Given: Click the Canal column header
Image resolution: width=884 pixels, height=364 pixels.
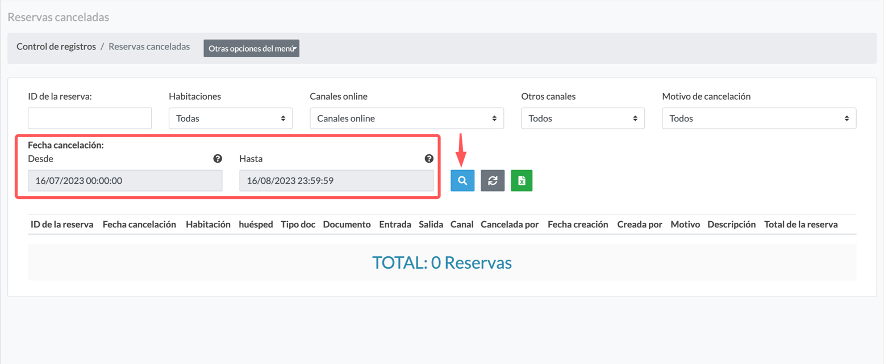Looking at the screenshot, I should [x=462, y=224].
